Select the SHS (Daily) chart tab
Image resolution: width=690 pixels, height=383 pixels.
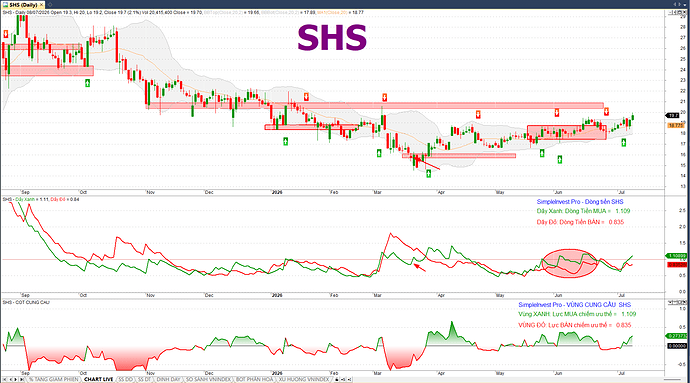click(23, 5)
